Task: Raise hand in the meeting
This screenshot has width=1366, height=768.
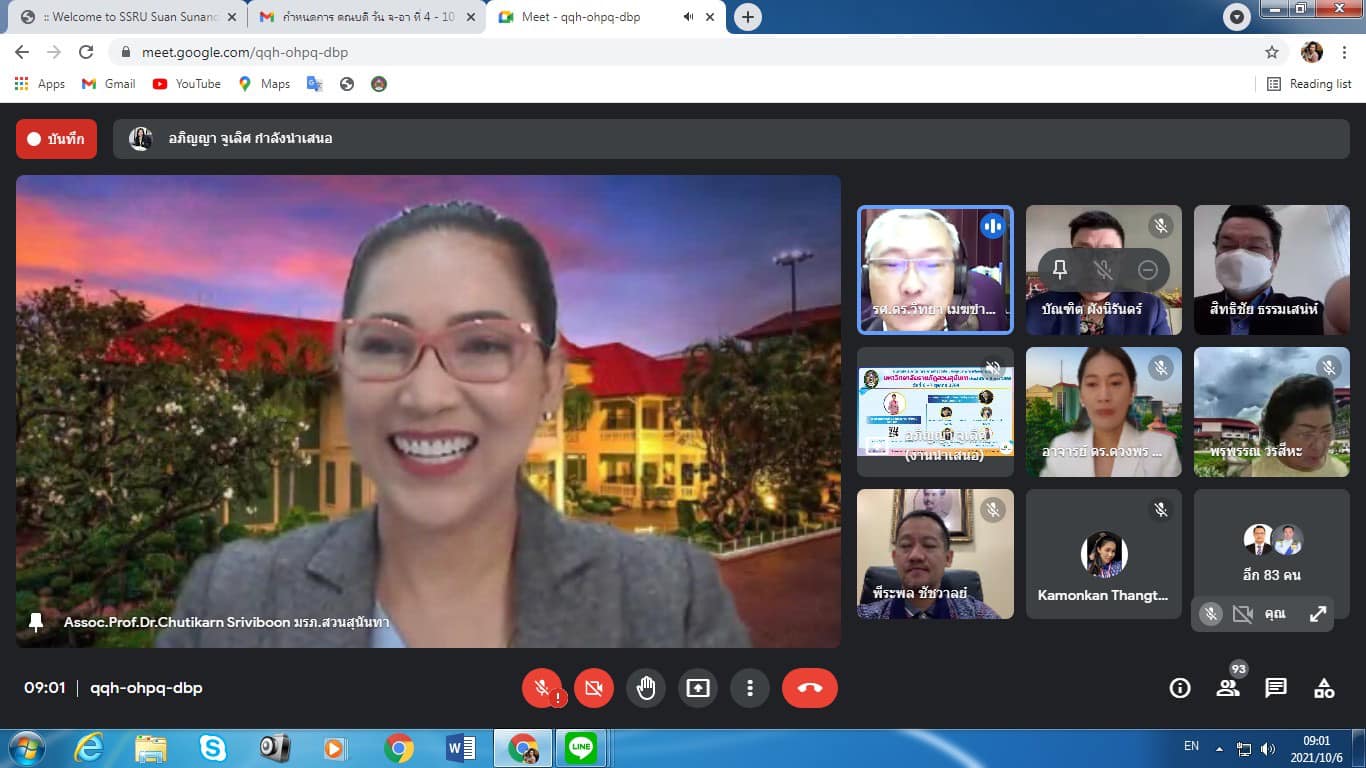Action: coord(646,688)
